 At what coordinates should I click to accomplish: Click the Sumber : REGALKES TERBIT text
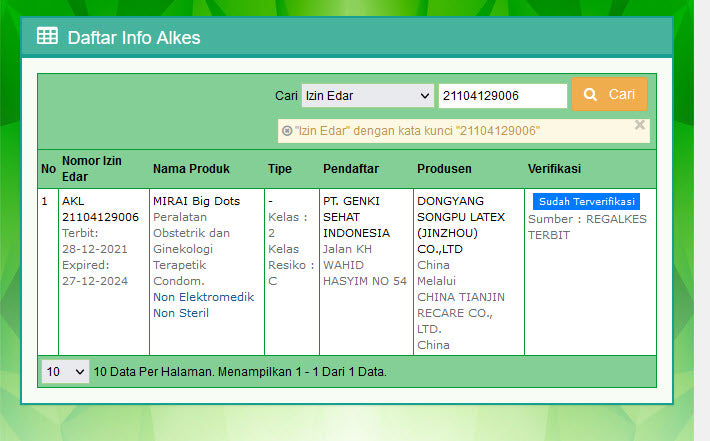[x=587, y=227]
